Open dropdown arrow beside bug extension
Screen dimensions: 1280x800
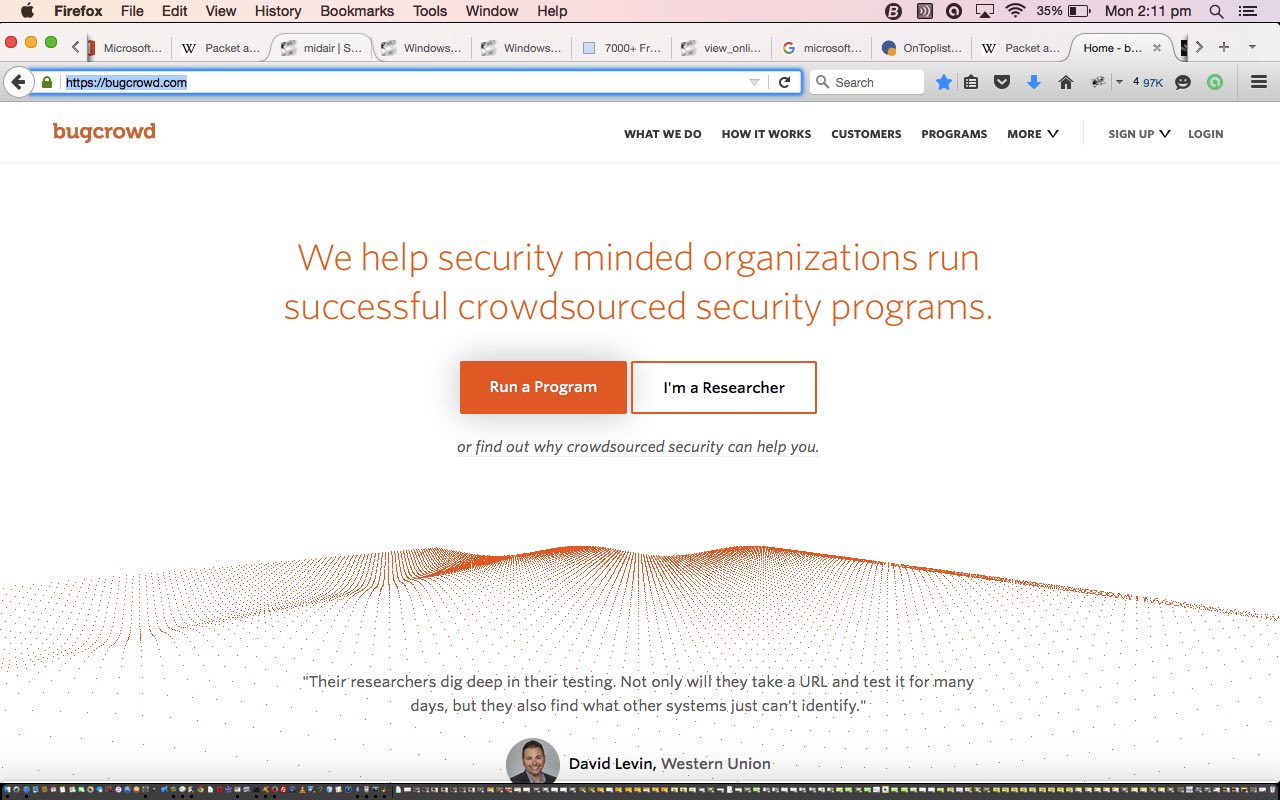[1119, 82]
